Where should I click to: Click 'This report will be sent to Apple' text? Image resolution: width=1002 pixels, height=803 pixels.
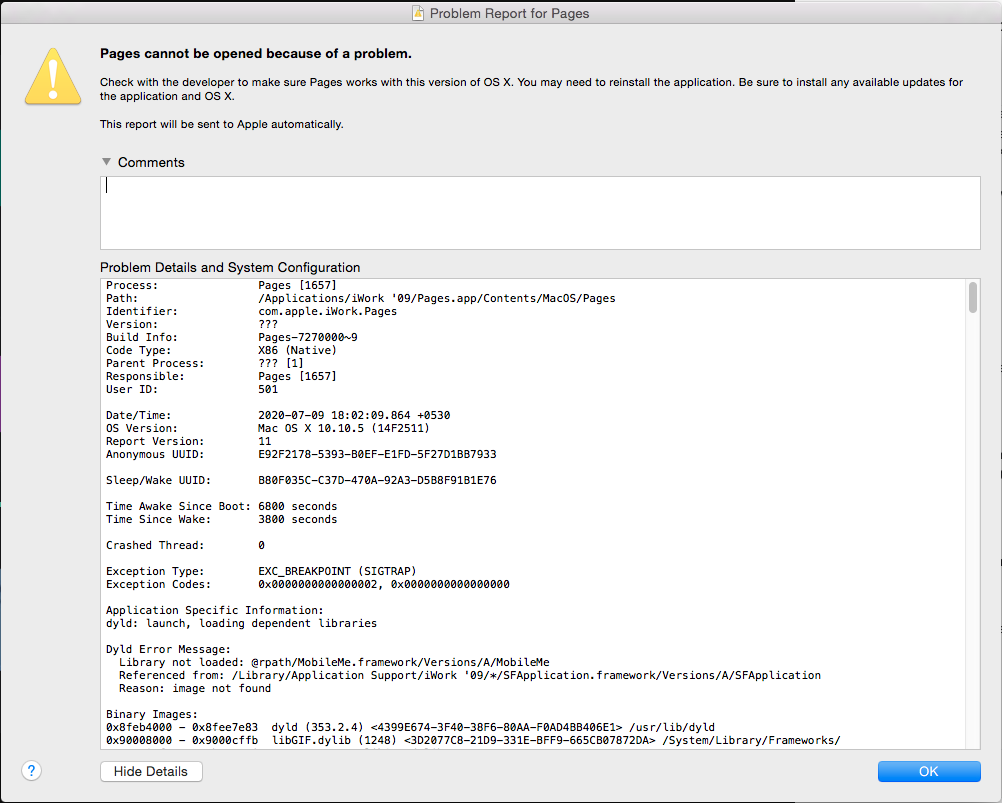pyautogui.click(x=222, y=124)
